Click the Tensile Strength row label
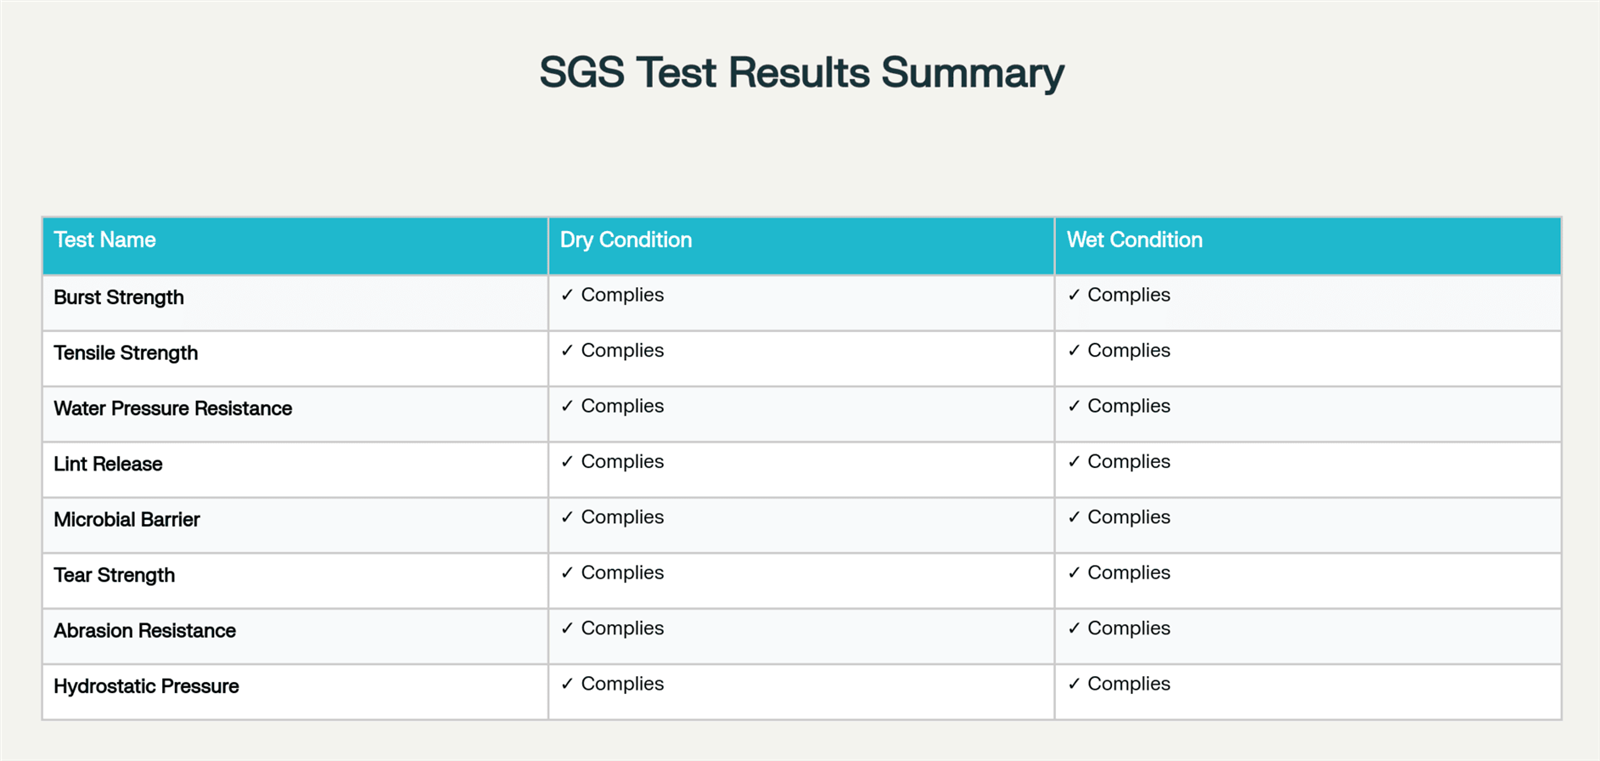The height and width of the screenshot is (761, 1600). [126, 353]
